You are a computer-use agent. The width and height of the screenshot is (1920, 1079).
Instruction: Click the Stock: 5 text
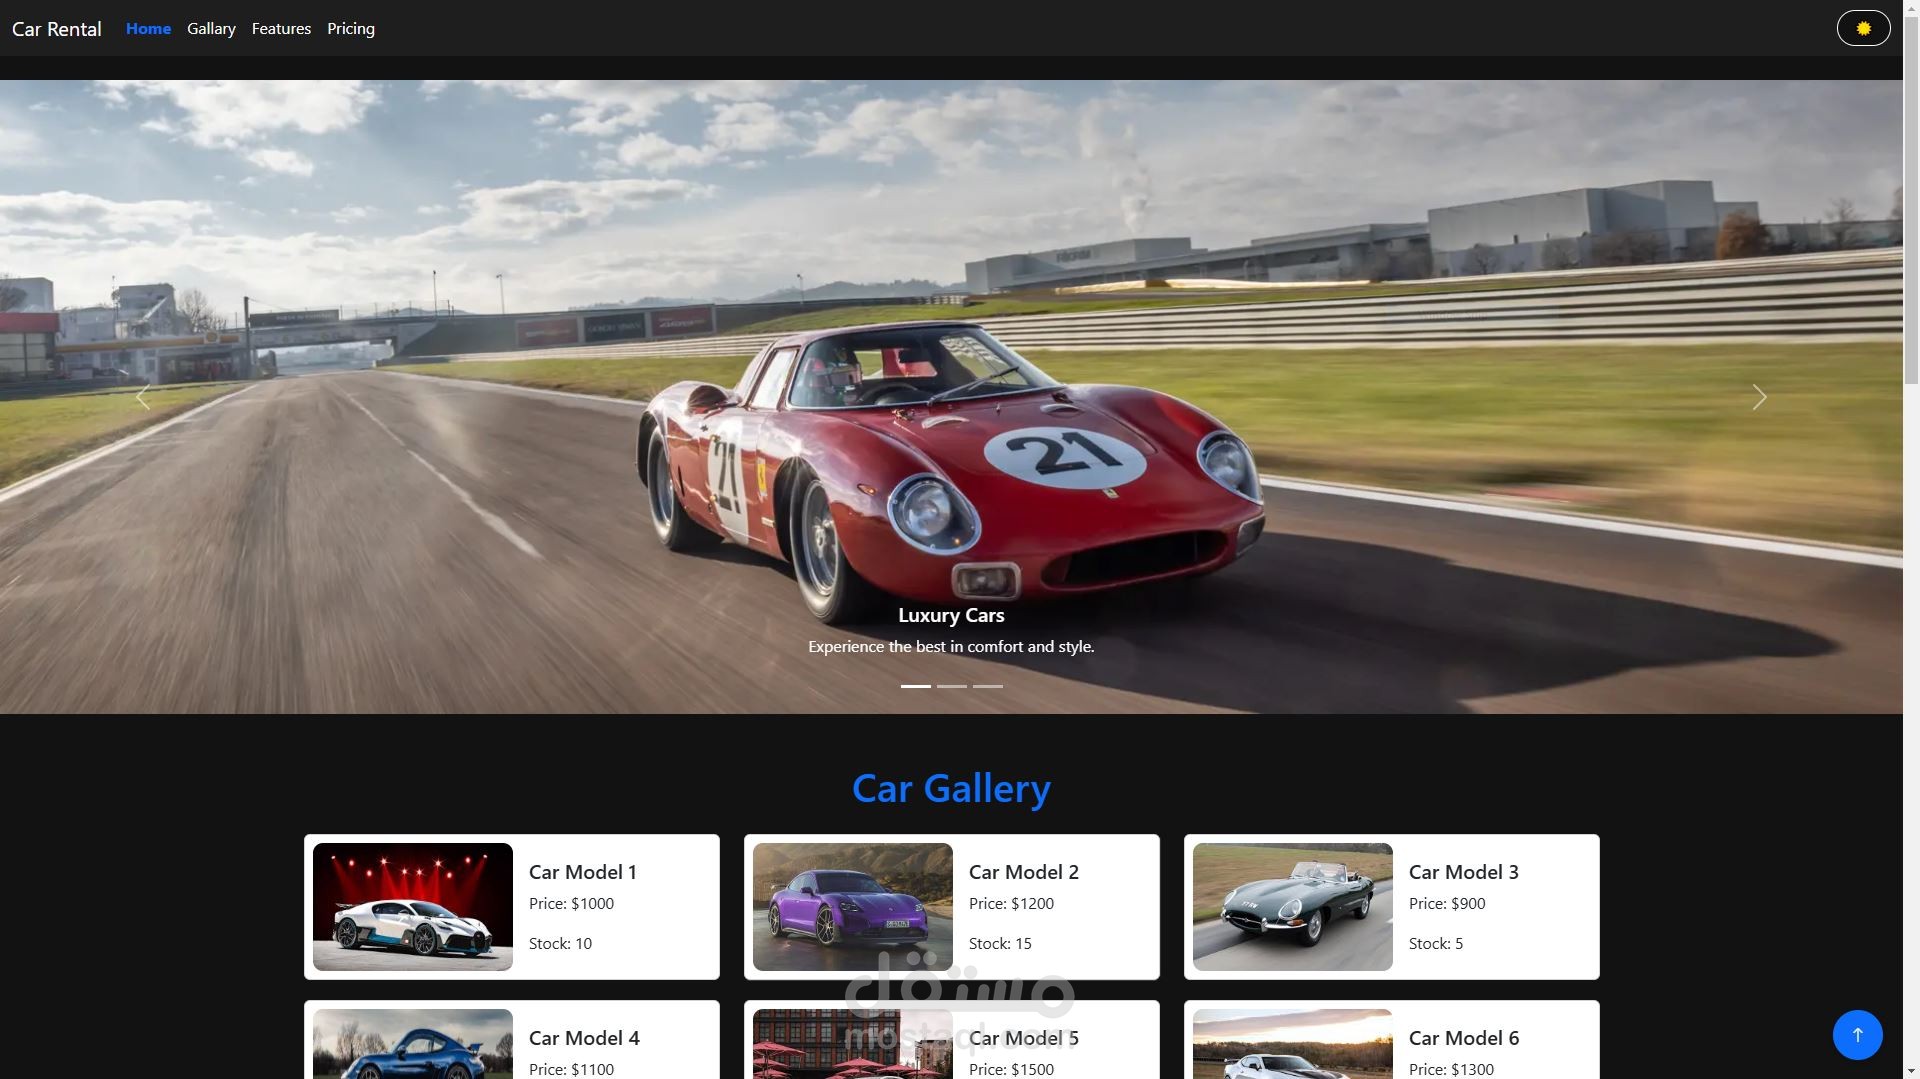(x=1436, y=944)
